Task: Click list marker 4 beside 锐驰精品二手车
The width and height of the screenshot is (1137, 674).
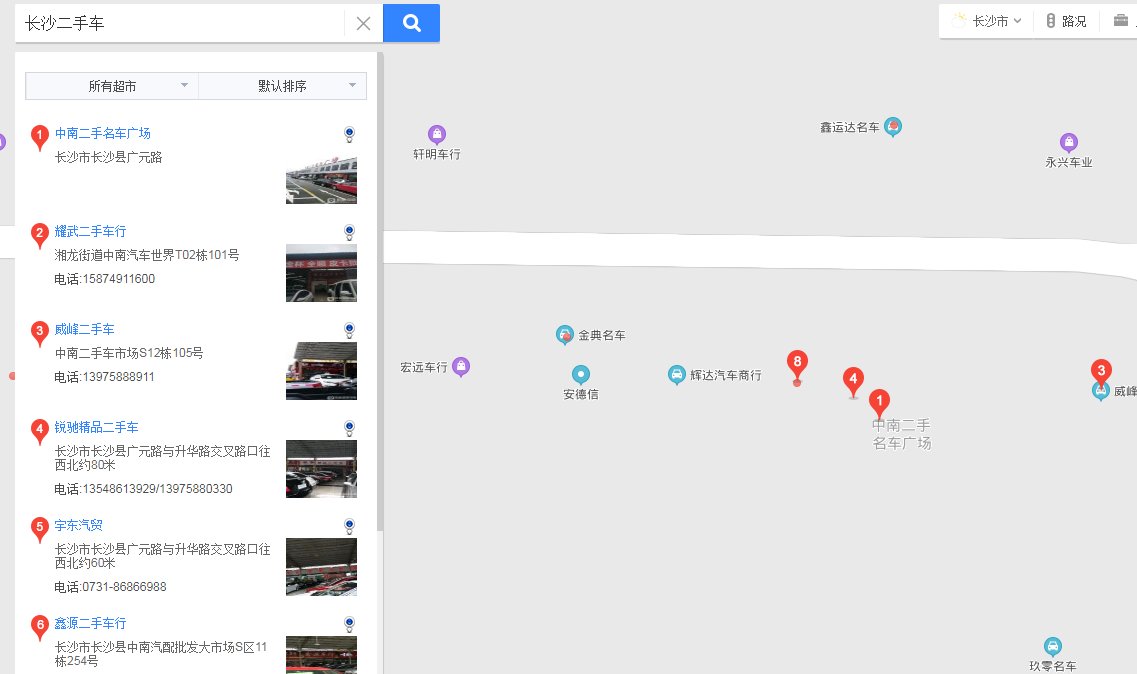Action: click(40, 430)
